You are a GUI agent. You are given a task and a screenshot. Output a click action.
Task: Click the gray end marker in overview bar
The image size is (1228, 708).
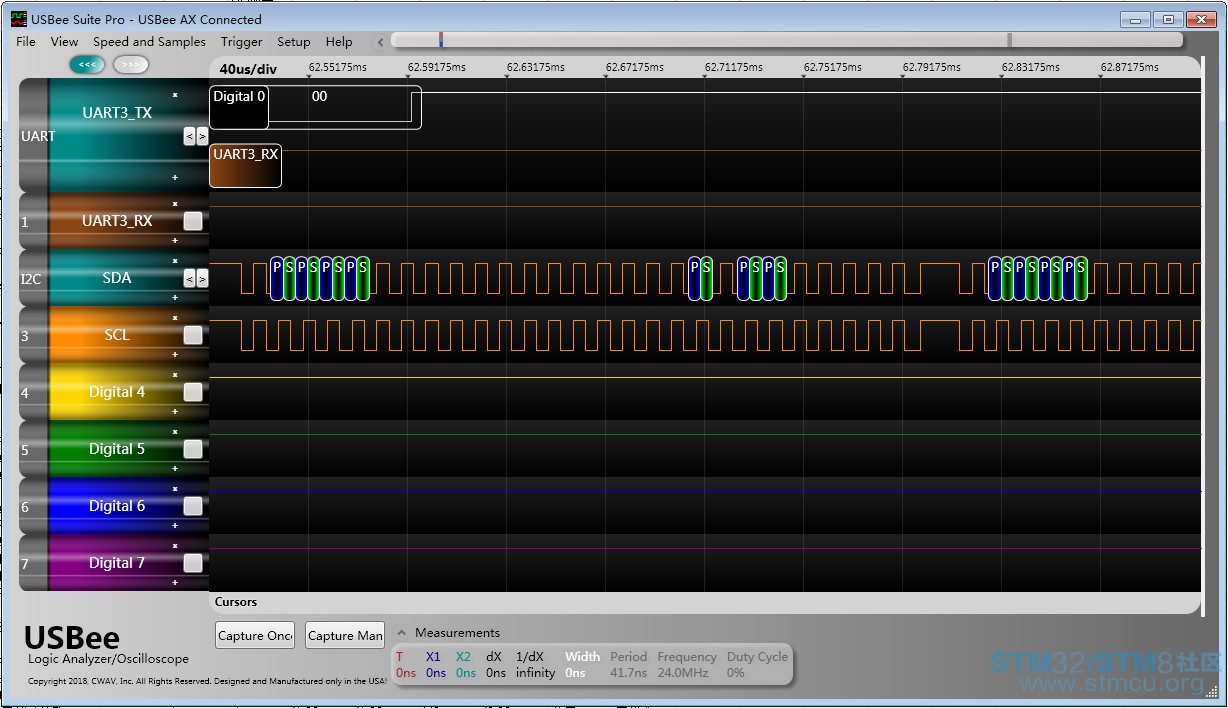coord(1009,40)
